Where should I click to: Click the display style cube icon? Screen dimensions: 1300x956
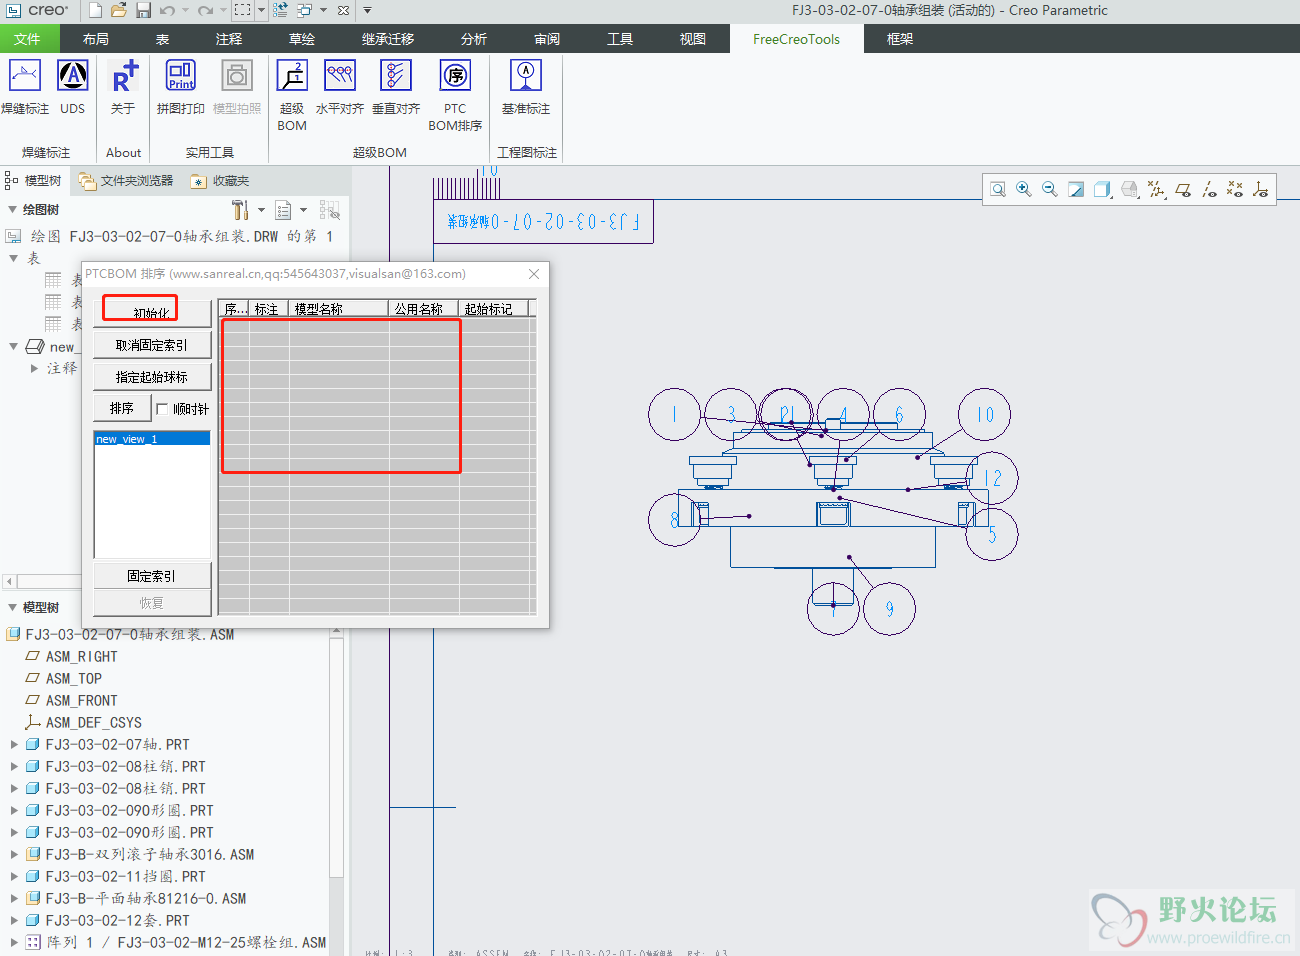pos(1102,189)
